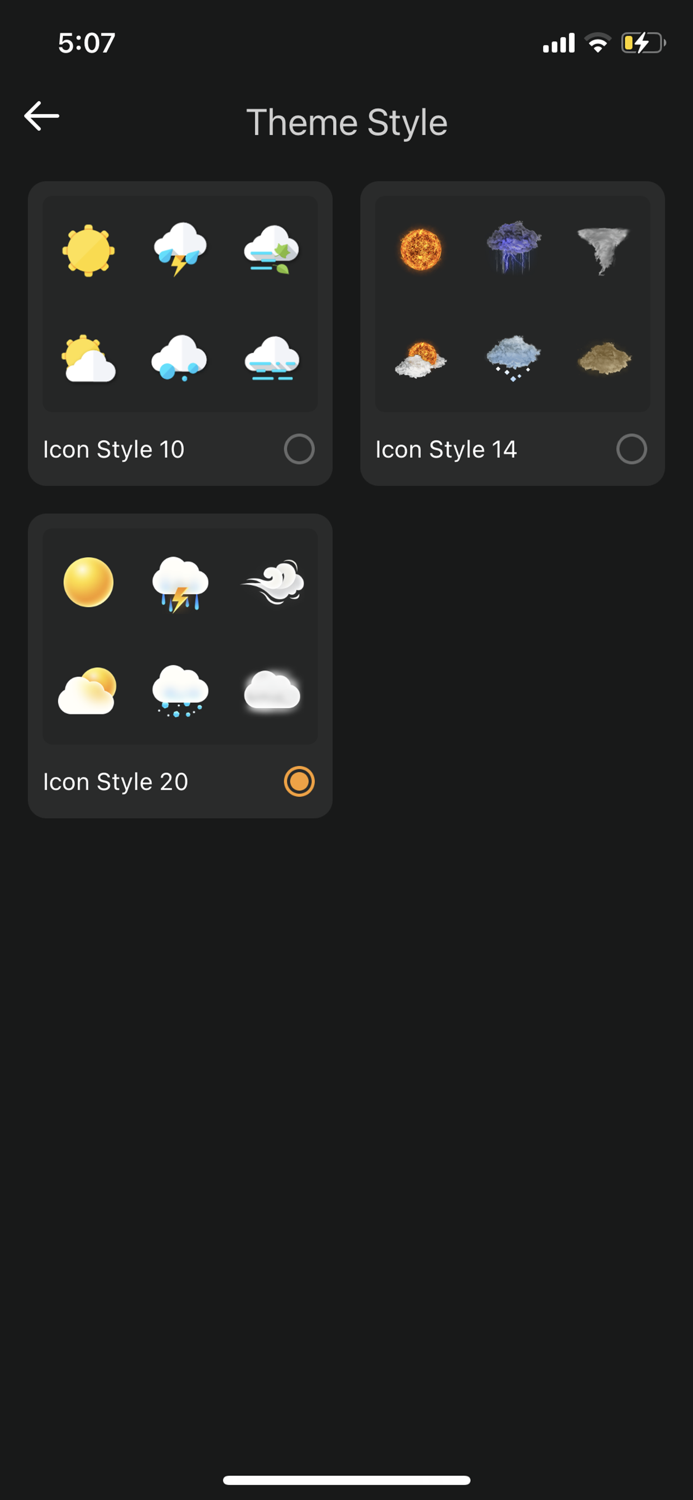The width and height of the screenshot is (693, 1500).
Task: Click the snowy cloud icon in Icon Style 10
Action: pyautogui.click(x=180, y=360)
